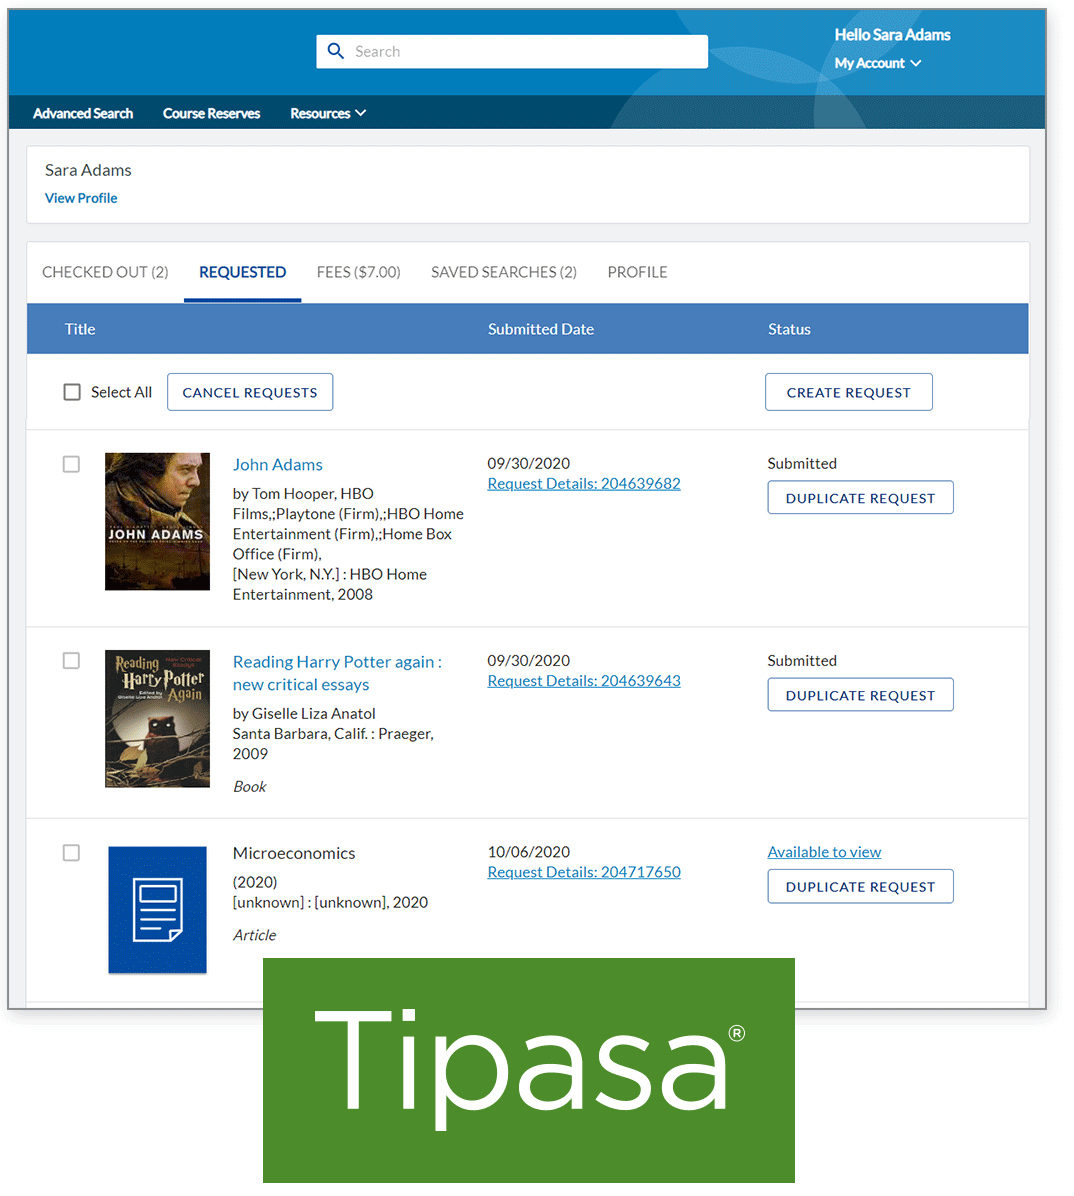
Task: Click the magnifying glass search icon
Action: [x=336, y=51]
